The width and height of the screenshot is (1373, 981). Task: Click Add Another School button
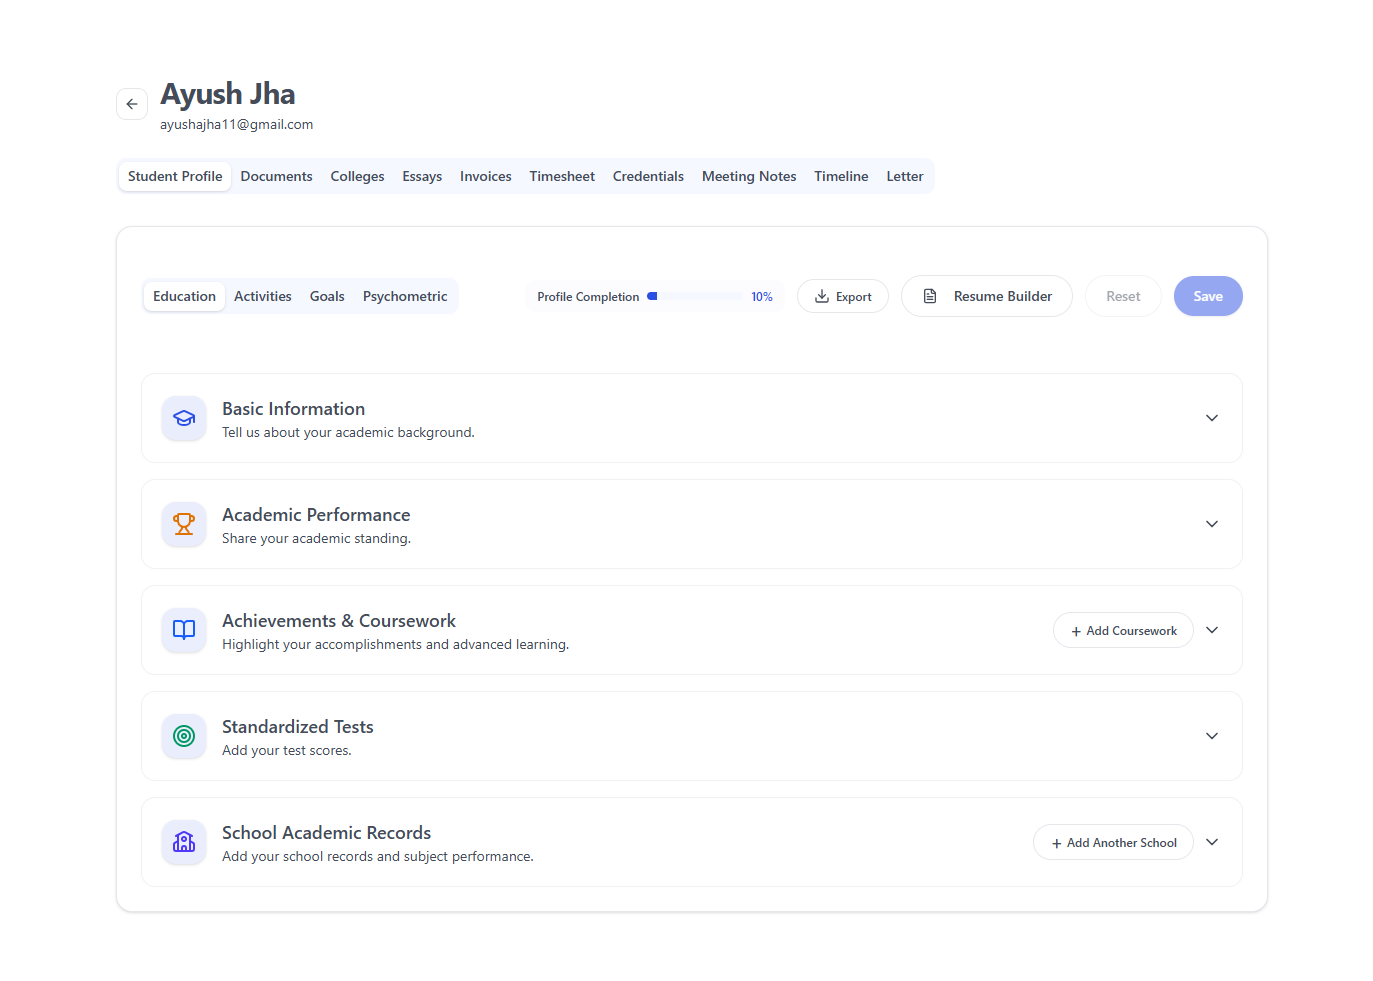(1113, 842)
